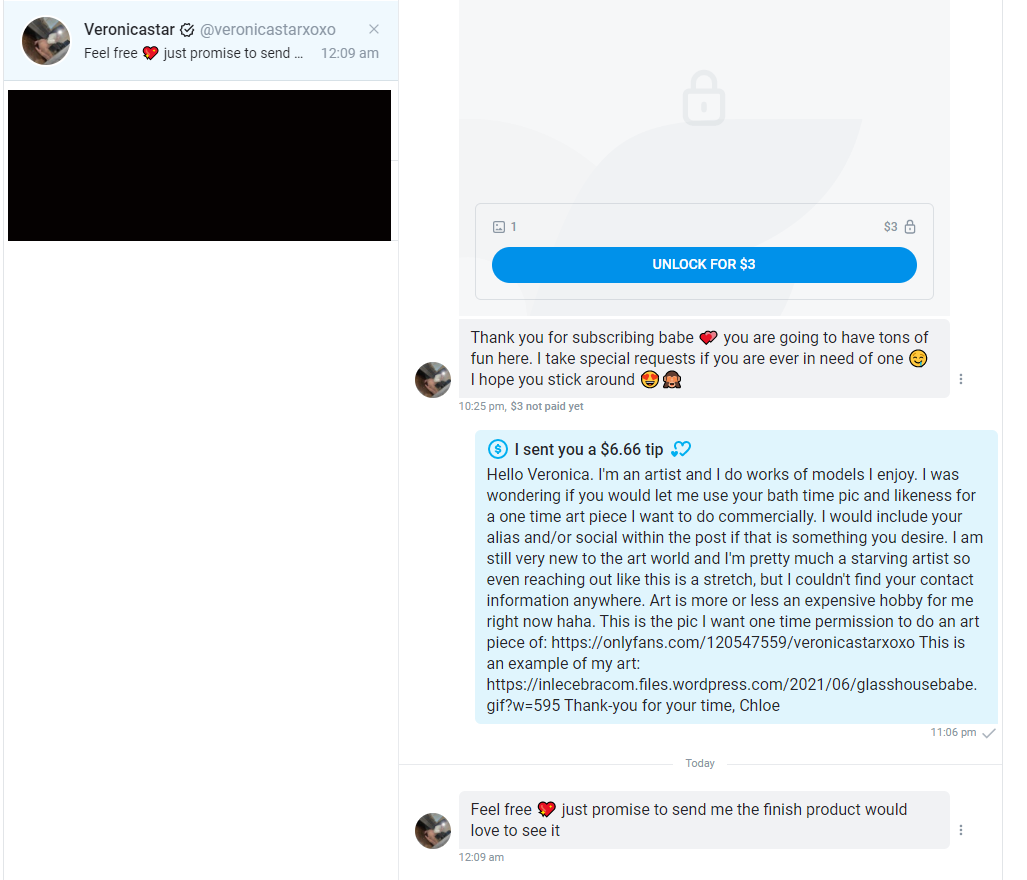Open the inlecebracom wordpress gif link
The width and height of the screenshot is (1027, 880).
pyautogui.click(x=731, y=684)
